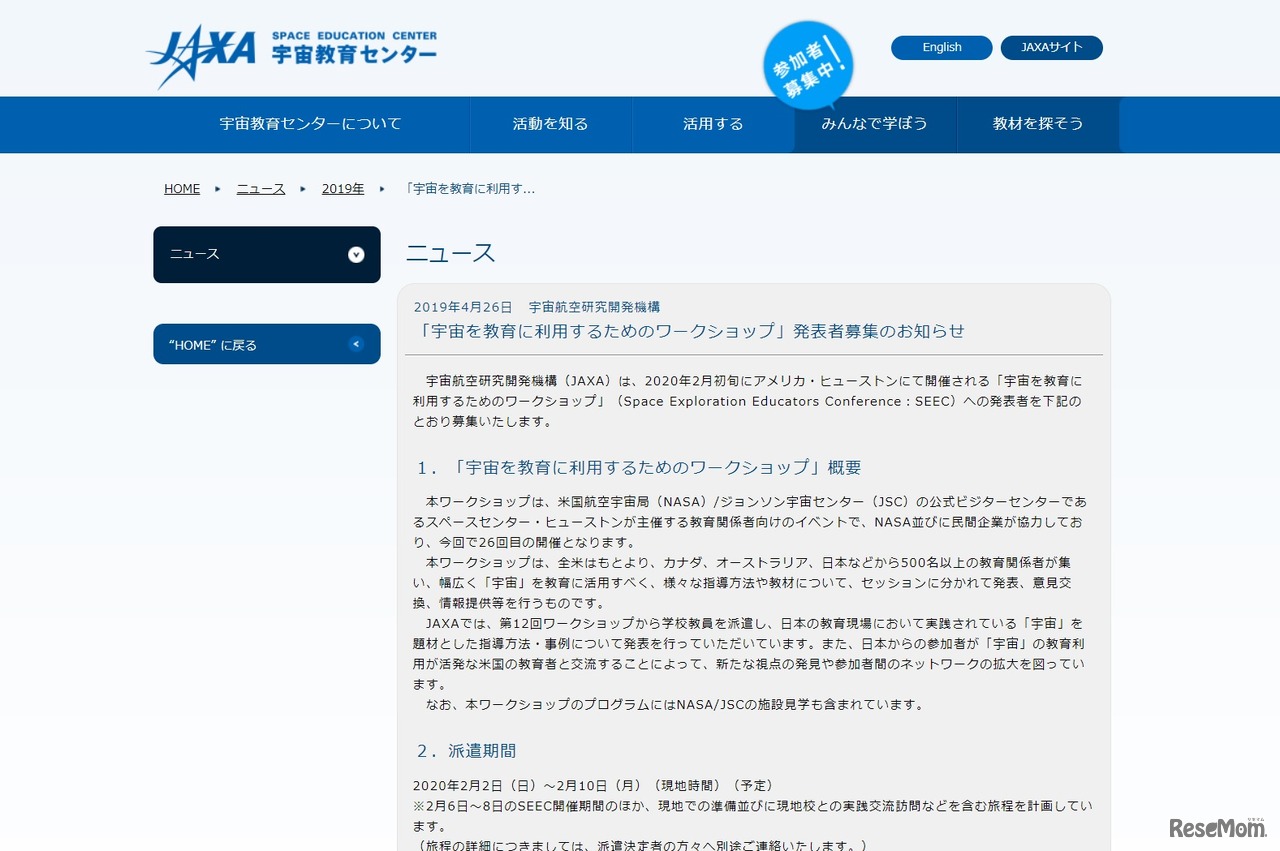Open the みんなで学ぼう navigation section
The height and width of the screenshot is (851, 1280).
(x=874, y=124)
